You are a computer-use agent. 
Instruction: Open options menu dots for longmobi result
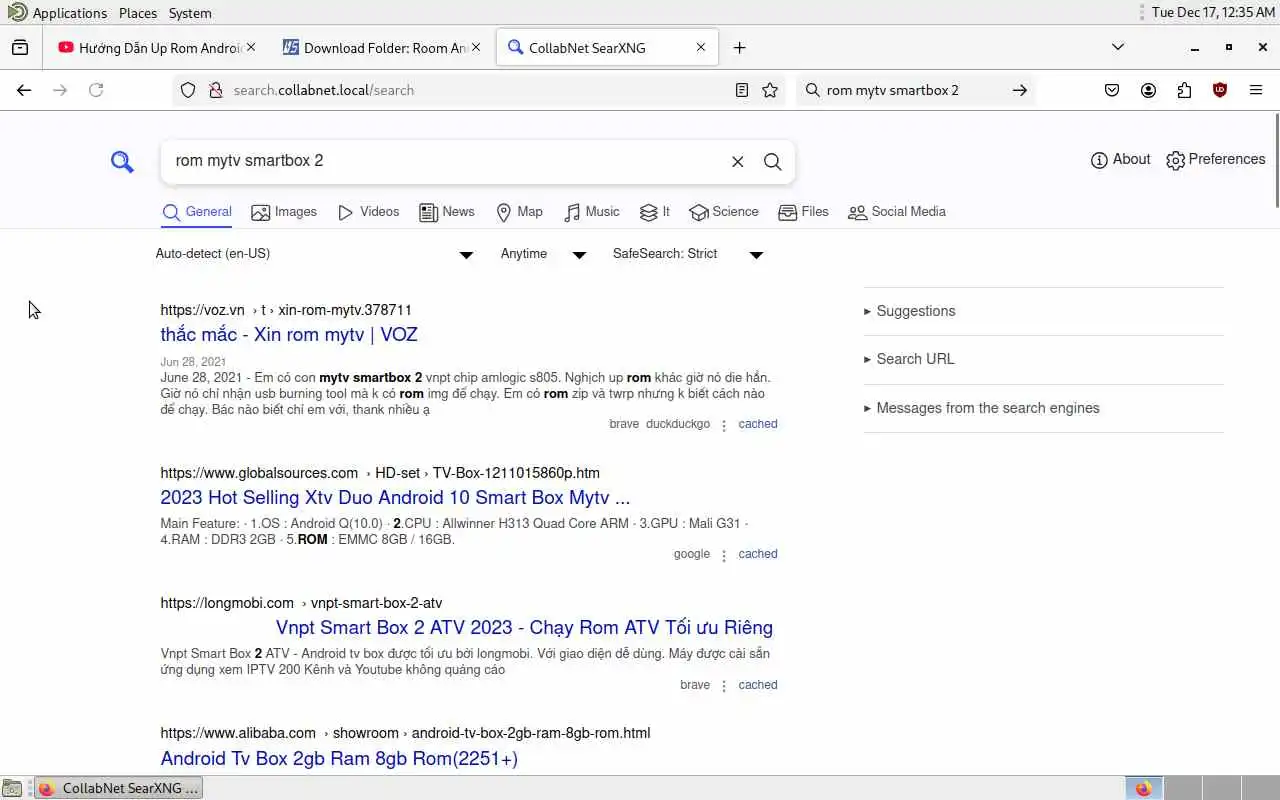tap(724, 687)
